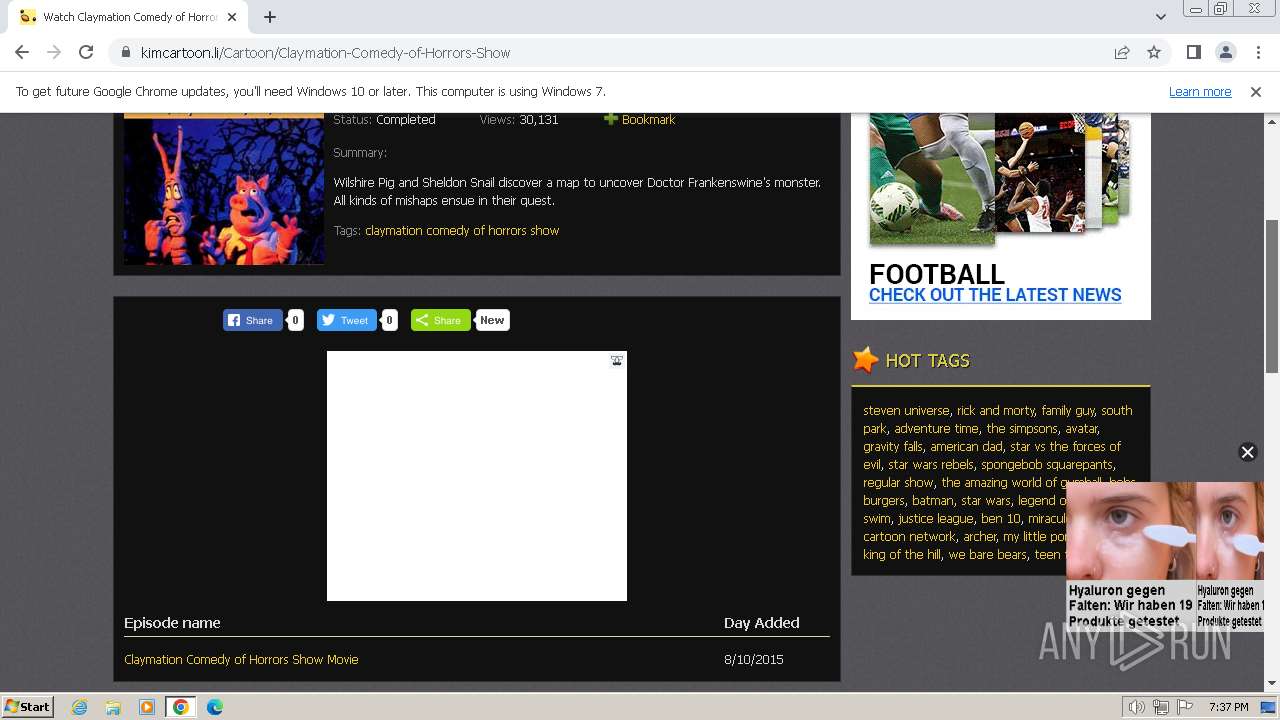This screenshot has width=1280, height=720.
Task: Click the Facebook share count
Action: (x=295, y=320)
